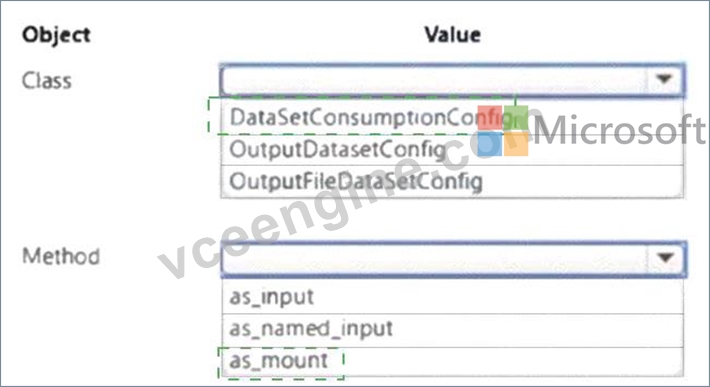Click the yellow Microsoft logo square
Image resolution: width=710 pixels, height=387 pixels.
516,144
